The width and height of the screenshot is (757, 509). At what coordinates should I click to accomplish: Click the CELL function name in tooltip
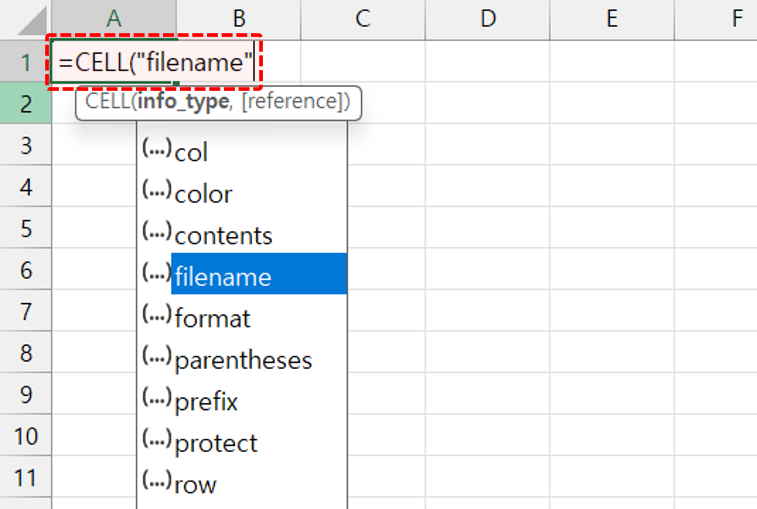click(x=105, y=101)
